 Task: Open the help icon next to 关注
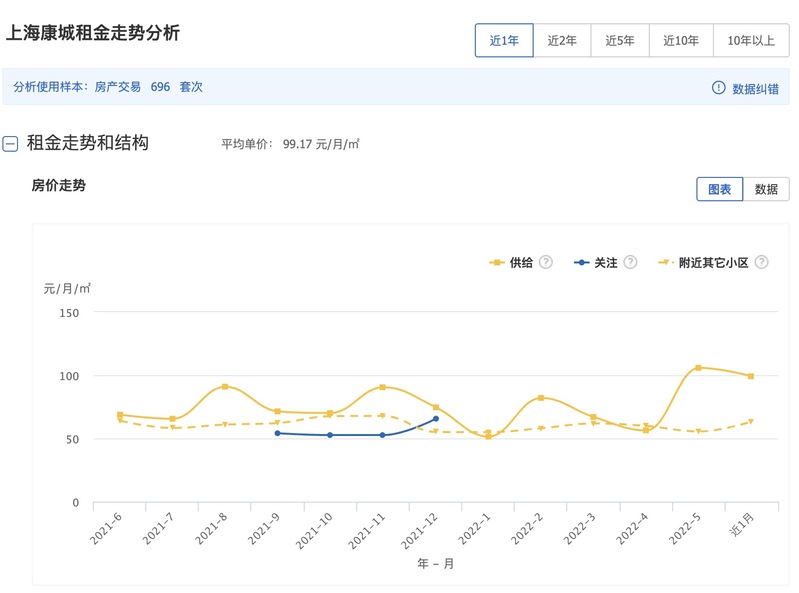pos(630,262)
